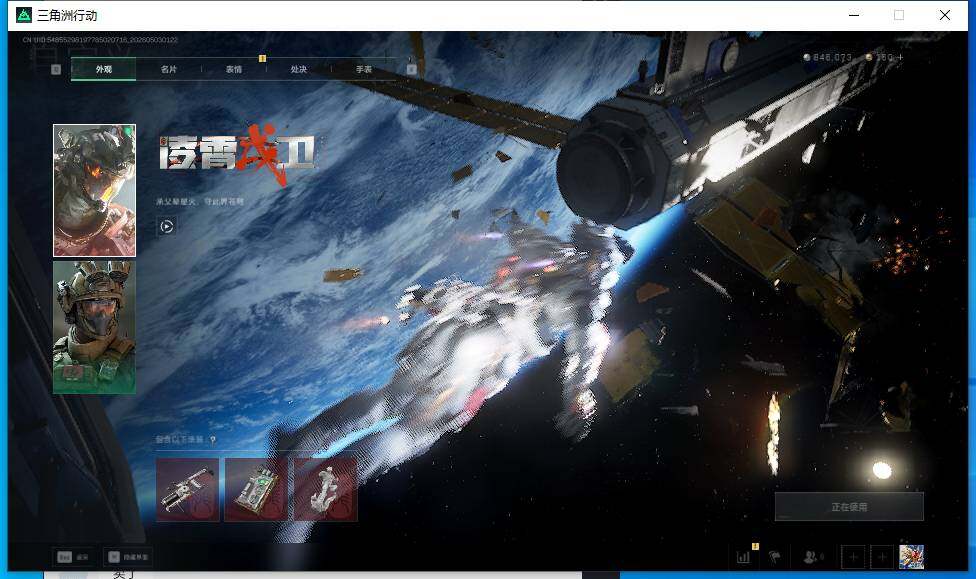Open the 表情 tab
This screenshot has width=976, height=579.
point(233,69)
